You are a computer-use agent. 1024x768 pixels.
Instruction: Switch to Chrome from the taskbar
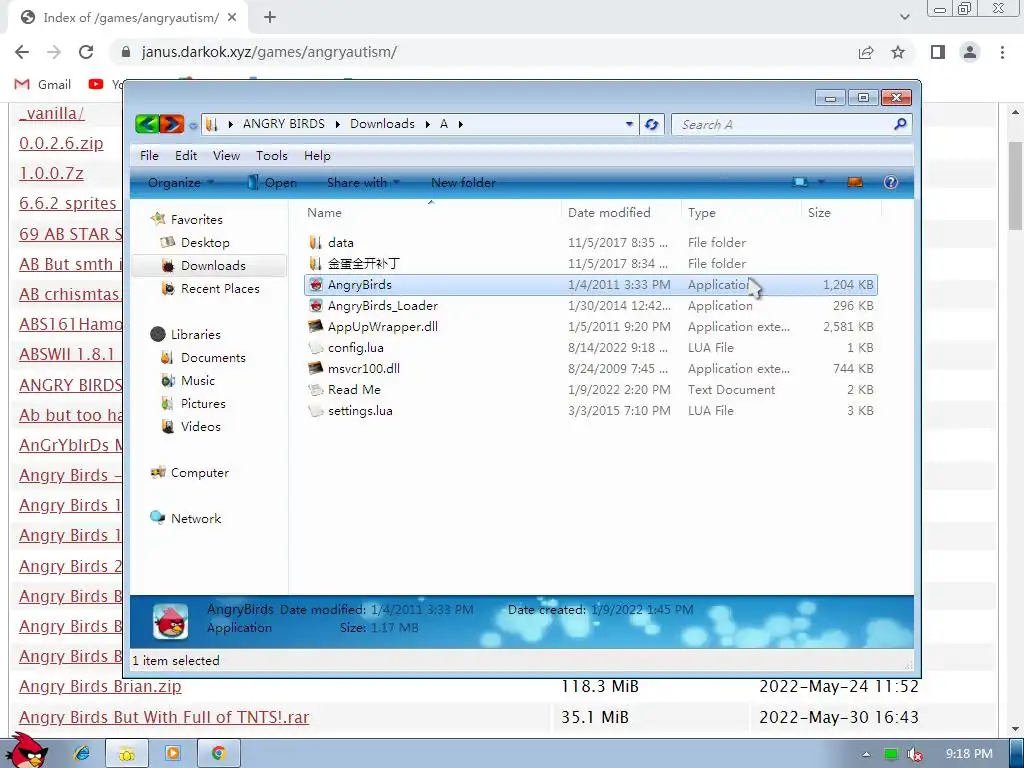coord(219,754)
